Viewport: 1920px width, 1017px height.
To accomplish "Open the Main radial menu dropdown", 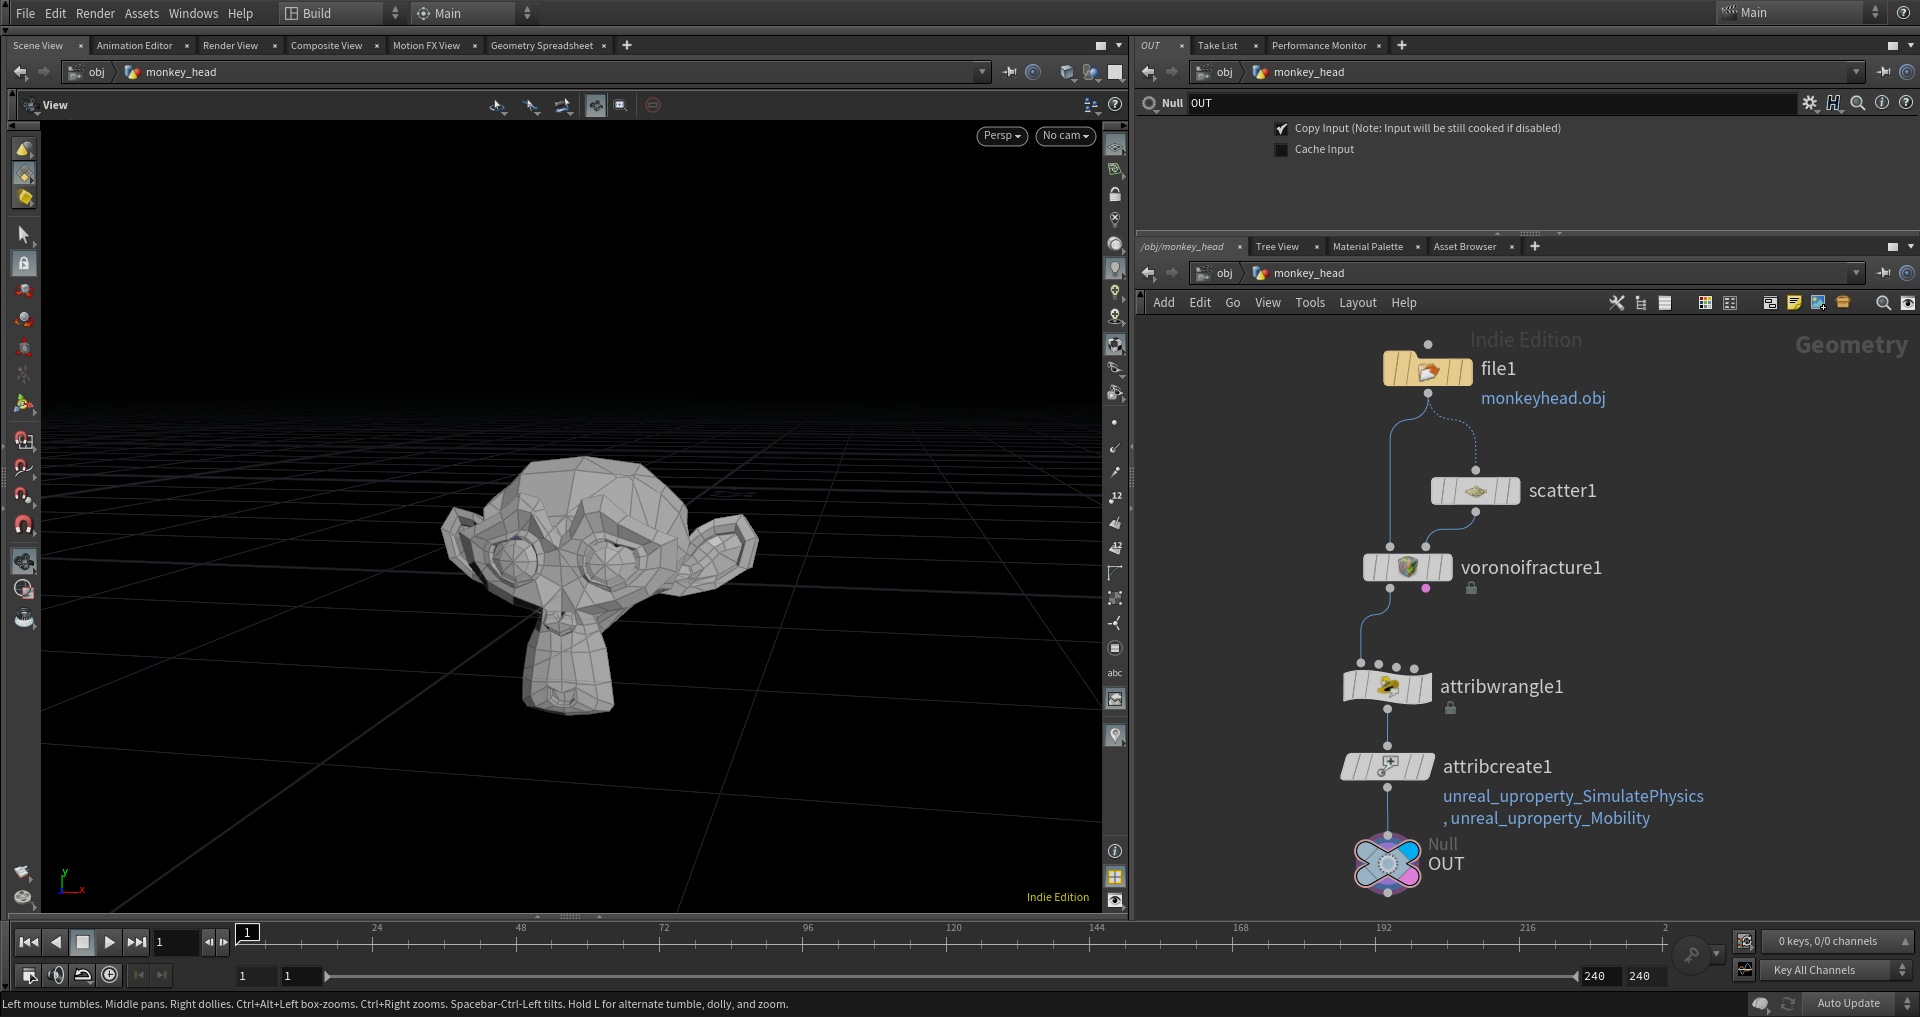I will coord(474,13).
